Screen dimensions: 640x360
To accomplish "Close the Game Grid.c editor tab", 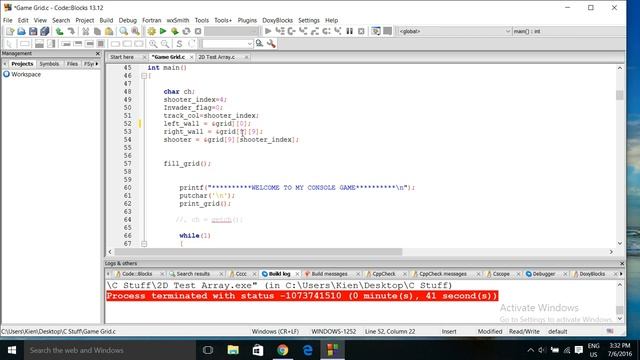I will click(x=191, y=57).
